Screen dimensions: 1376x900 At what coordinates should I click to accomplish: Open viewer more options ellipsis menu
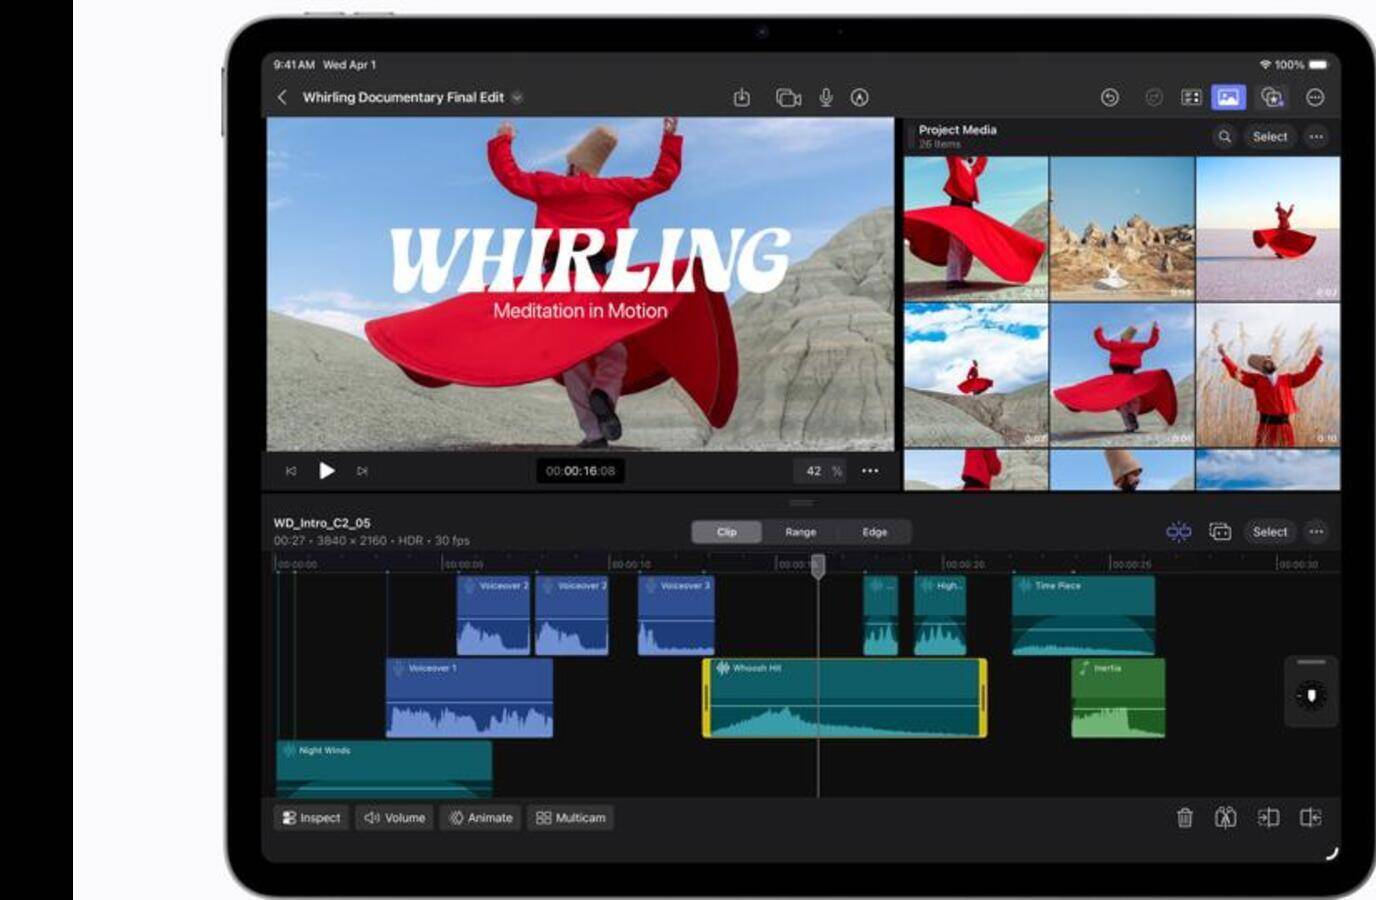coord(870,471)
